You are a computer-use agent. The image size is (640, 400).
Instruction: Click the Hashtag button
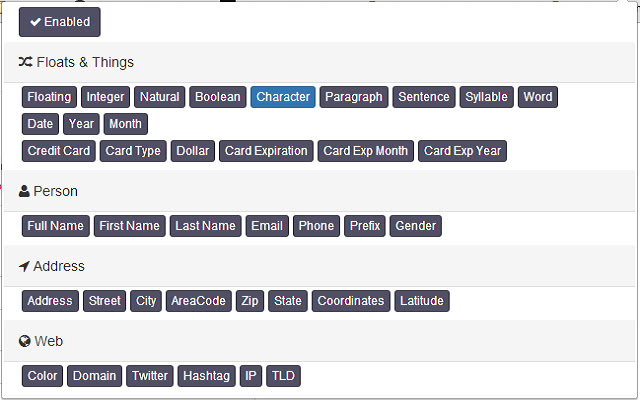coord(207,376)
